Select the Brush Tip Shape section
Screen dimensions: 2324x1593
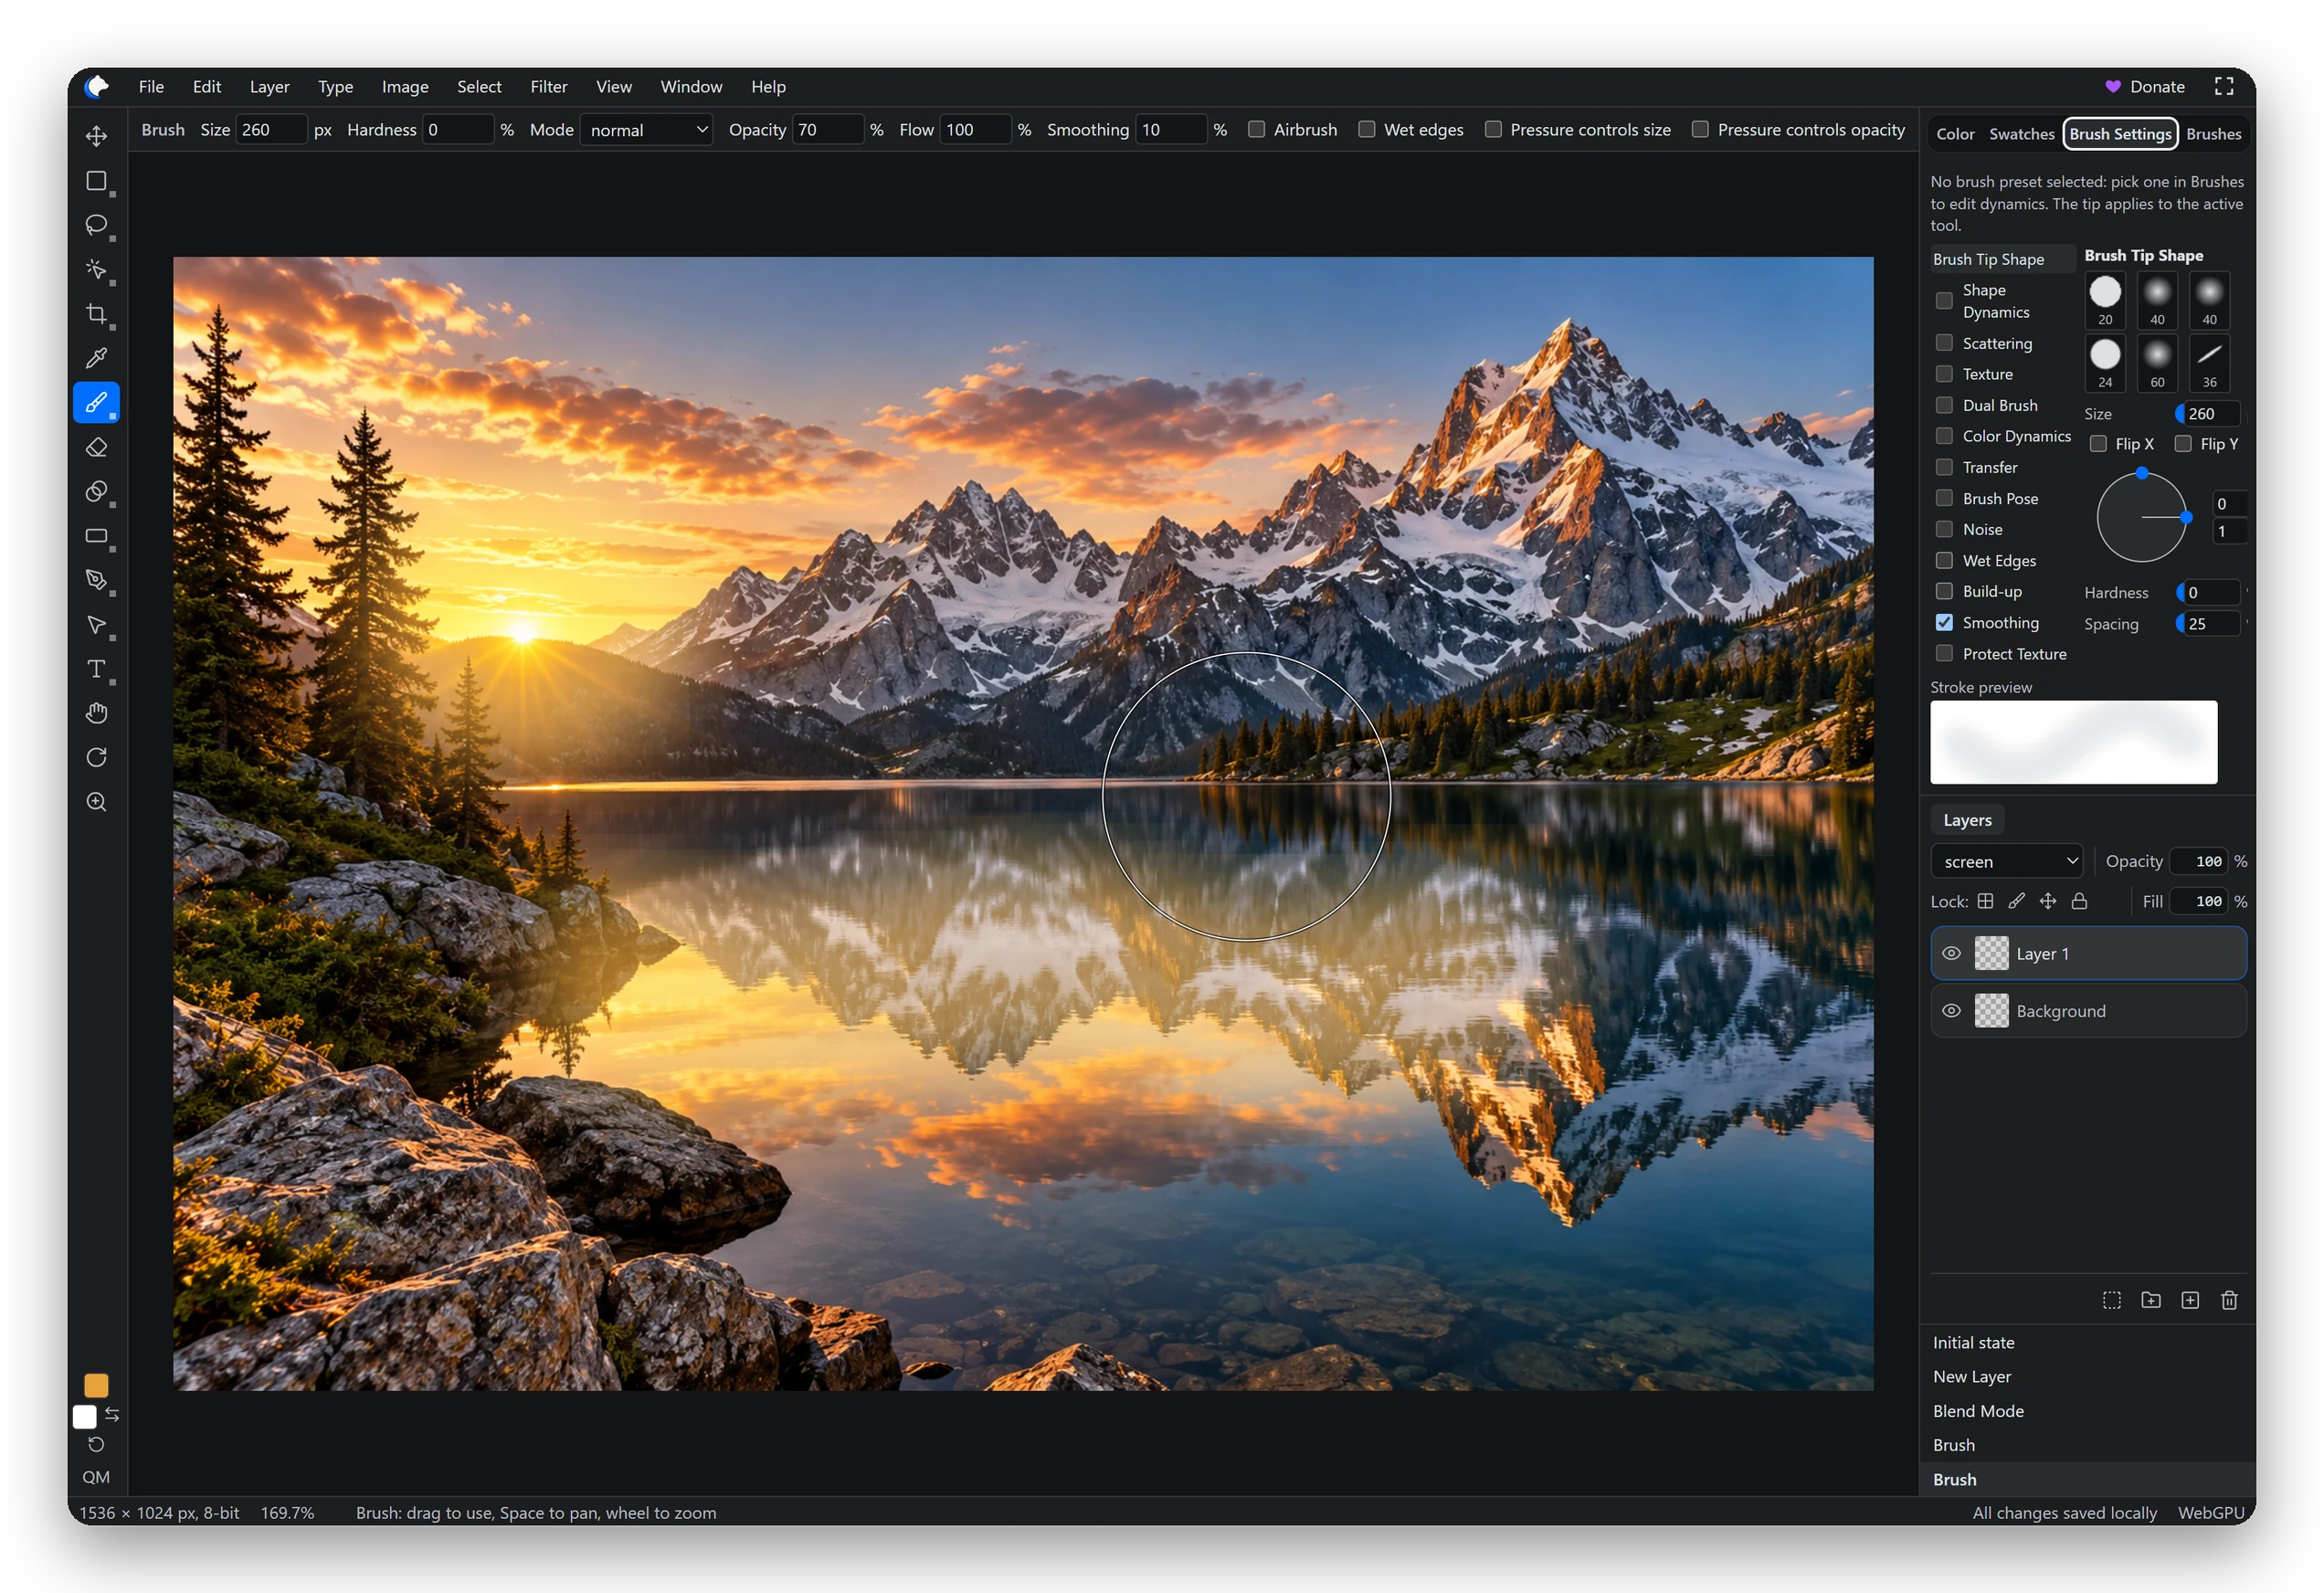pyautogui.click(x=2004, y=259)
